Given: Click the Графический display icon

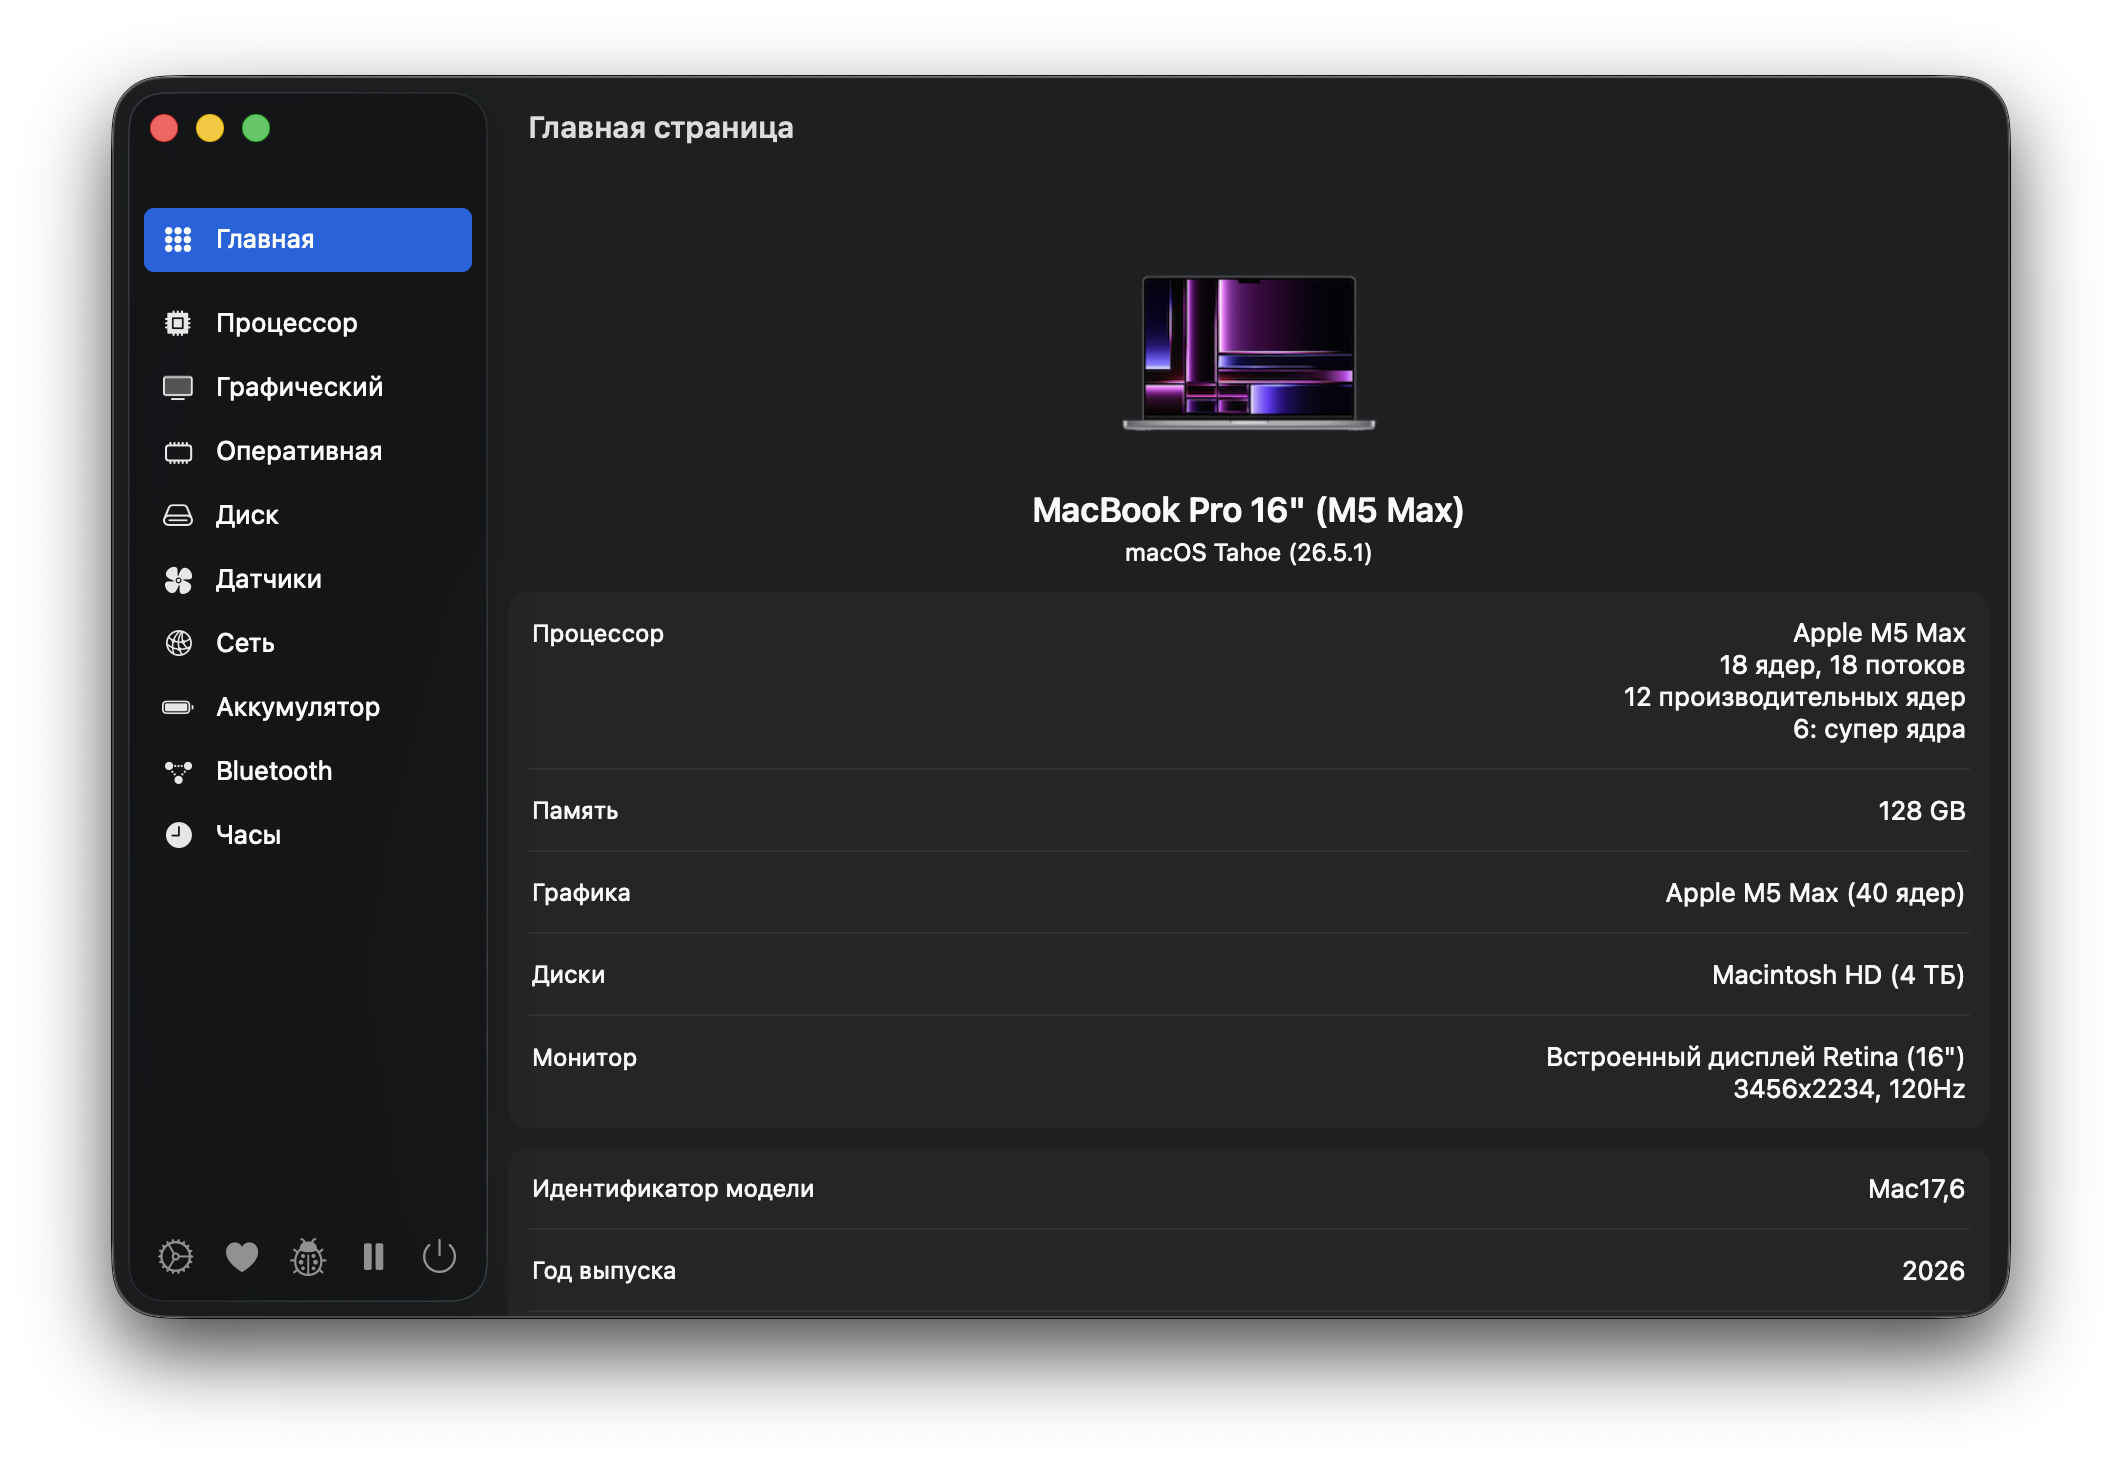Looking at the screenshot, I should tap(178, 387).
